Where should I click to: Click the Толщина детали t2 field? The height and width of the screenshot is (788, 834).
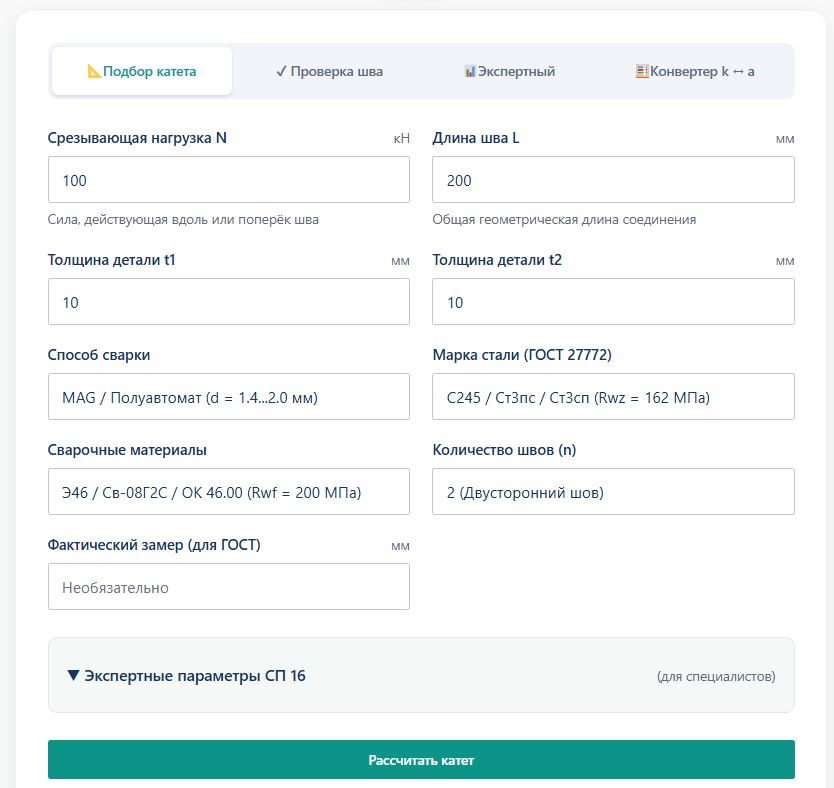(613, 301)
